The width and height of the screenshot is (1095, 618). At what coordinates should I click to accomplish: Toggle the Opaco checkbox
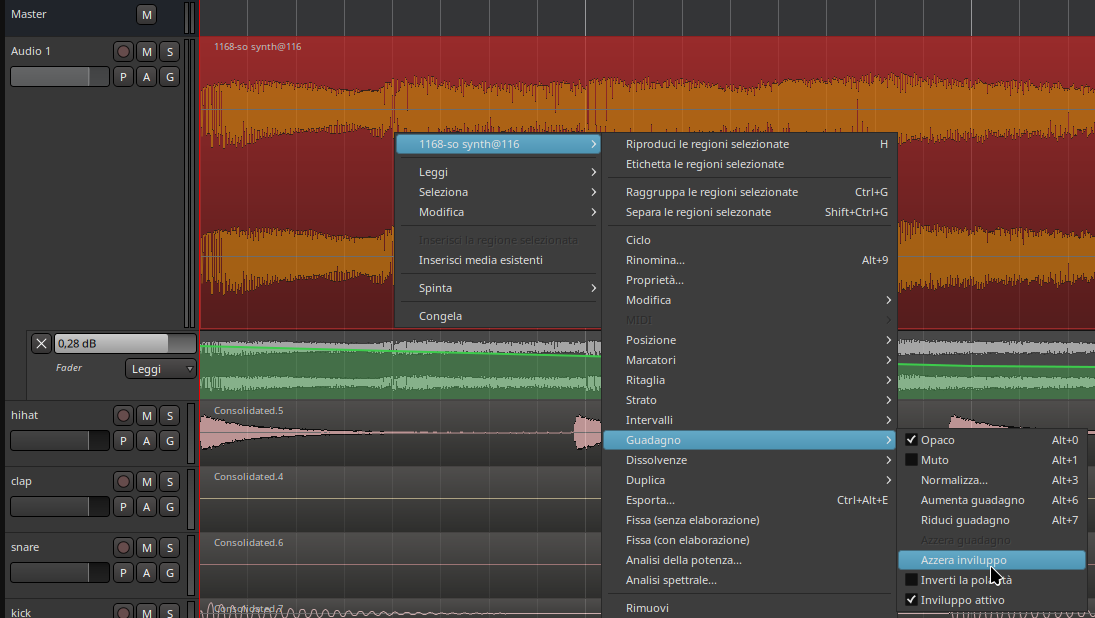911,440
